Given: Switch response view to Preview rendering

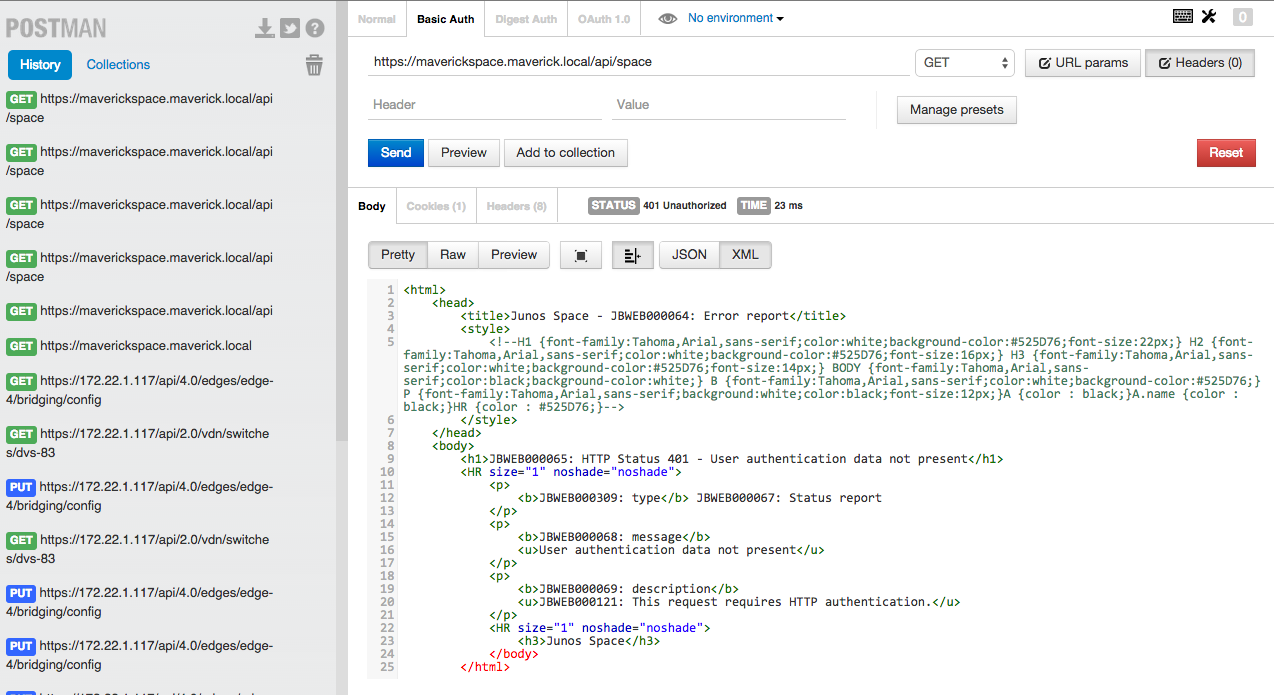Looking at the screenshot, I should [x=514, y=255].
